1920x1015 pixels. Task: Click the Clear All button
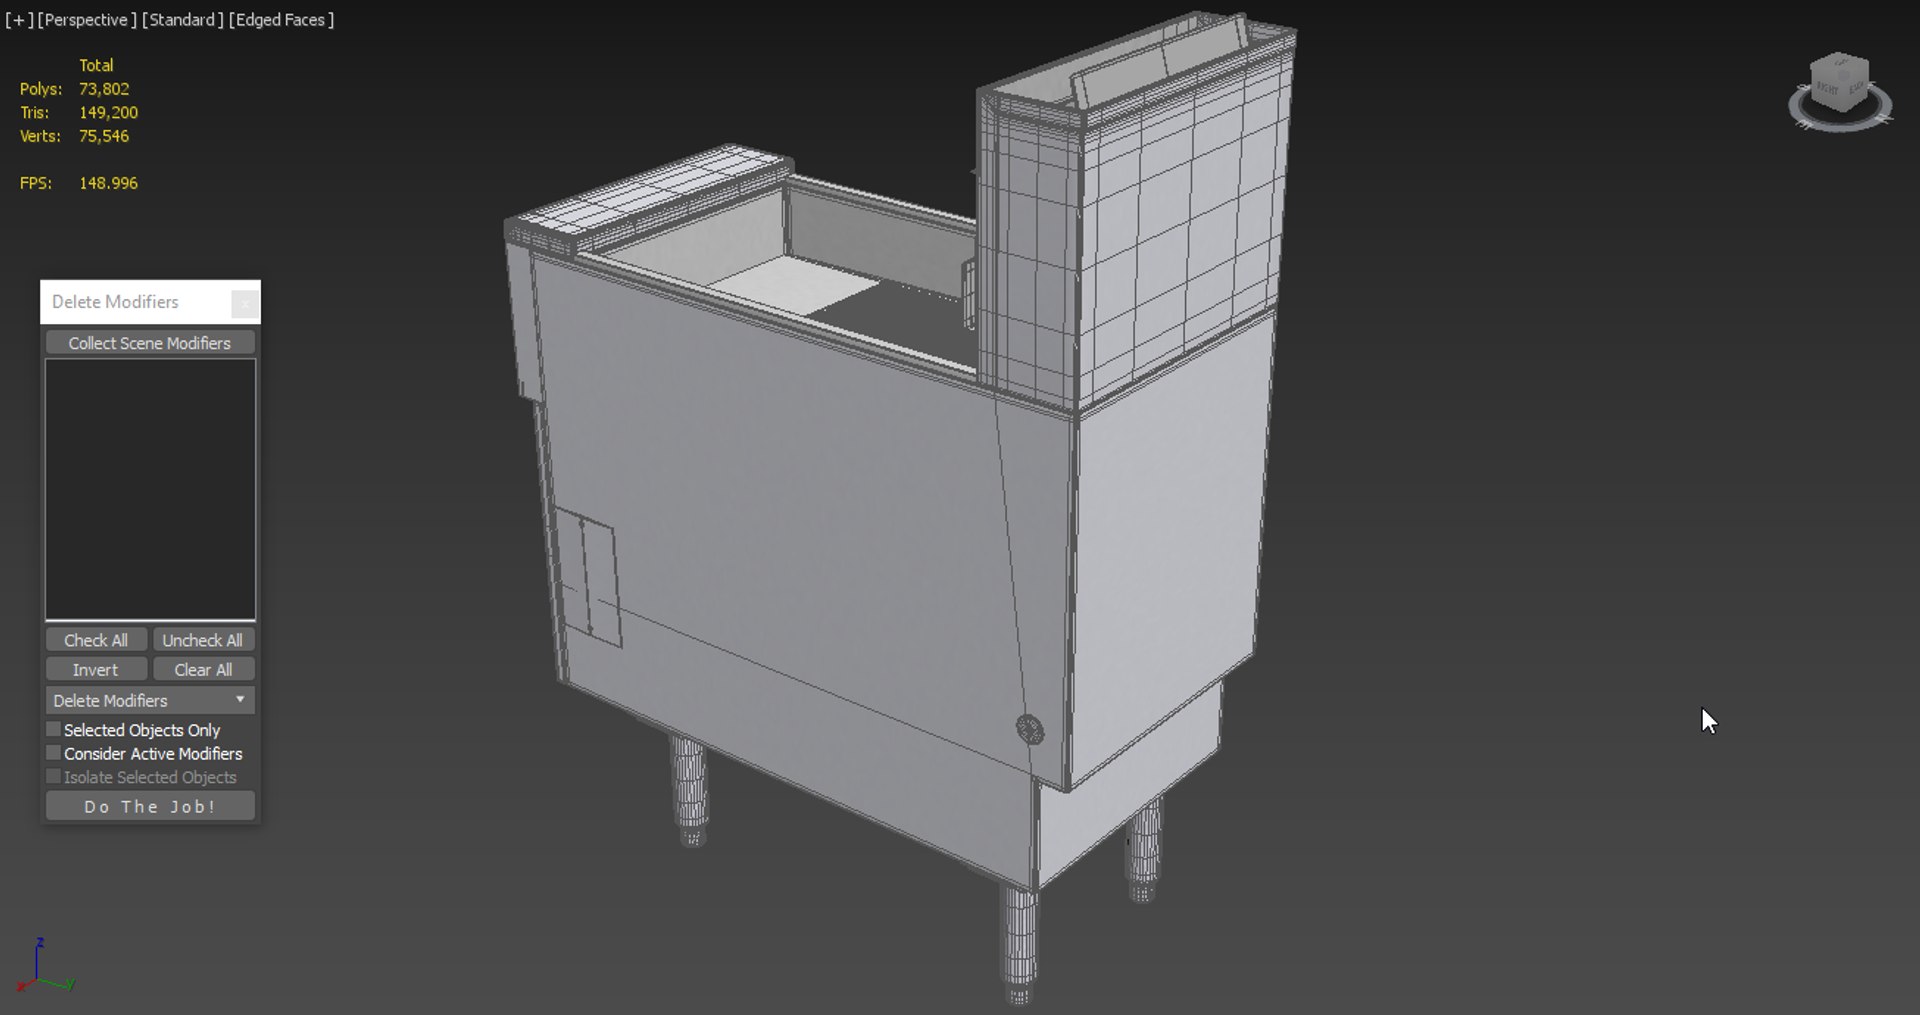[203, 670]
